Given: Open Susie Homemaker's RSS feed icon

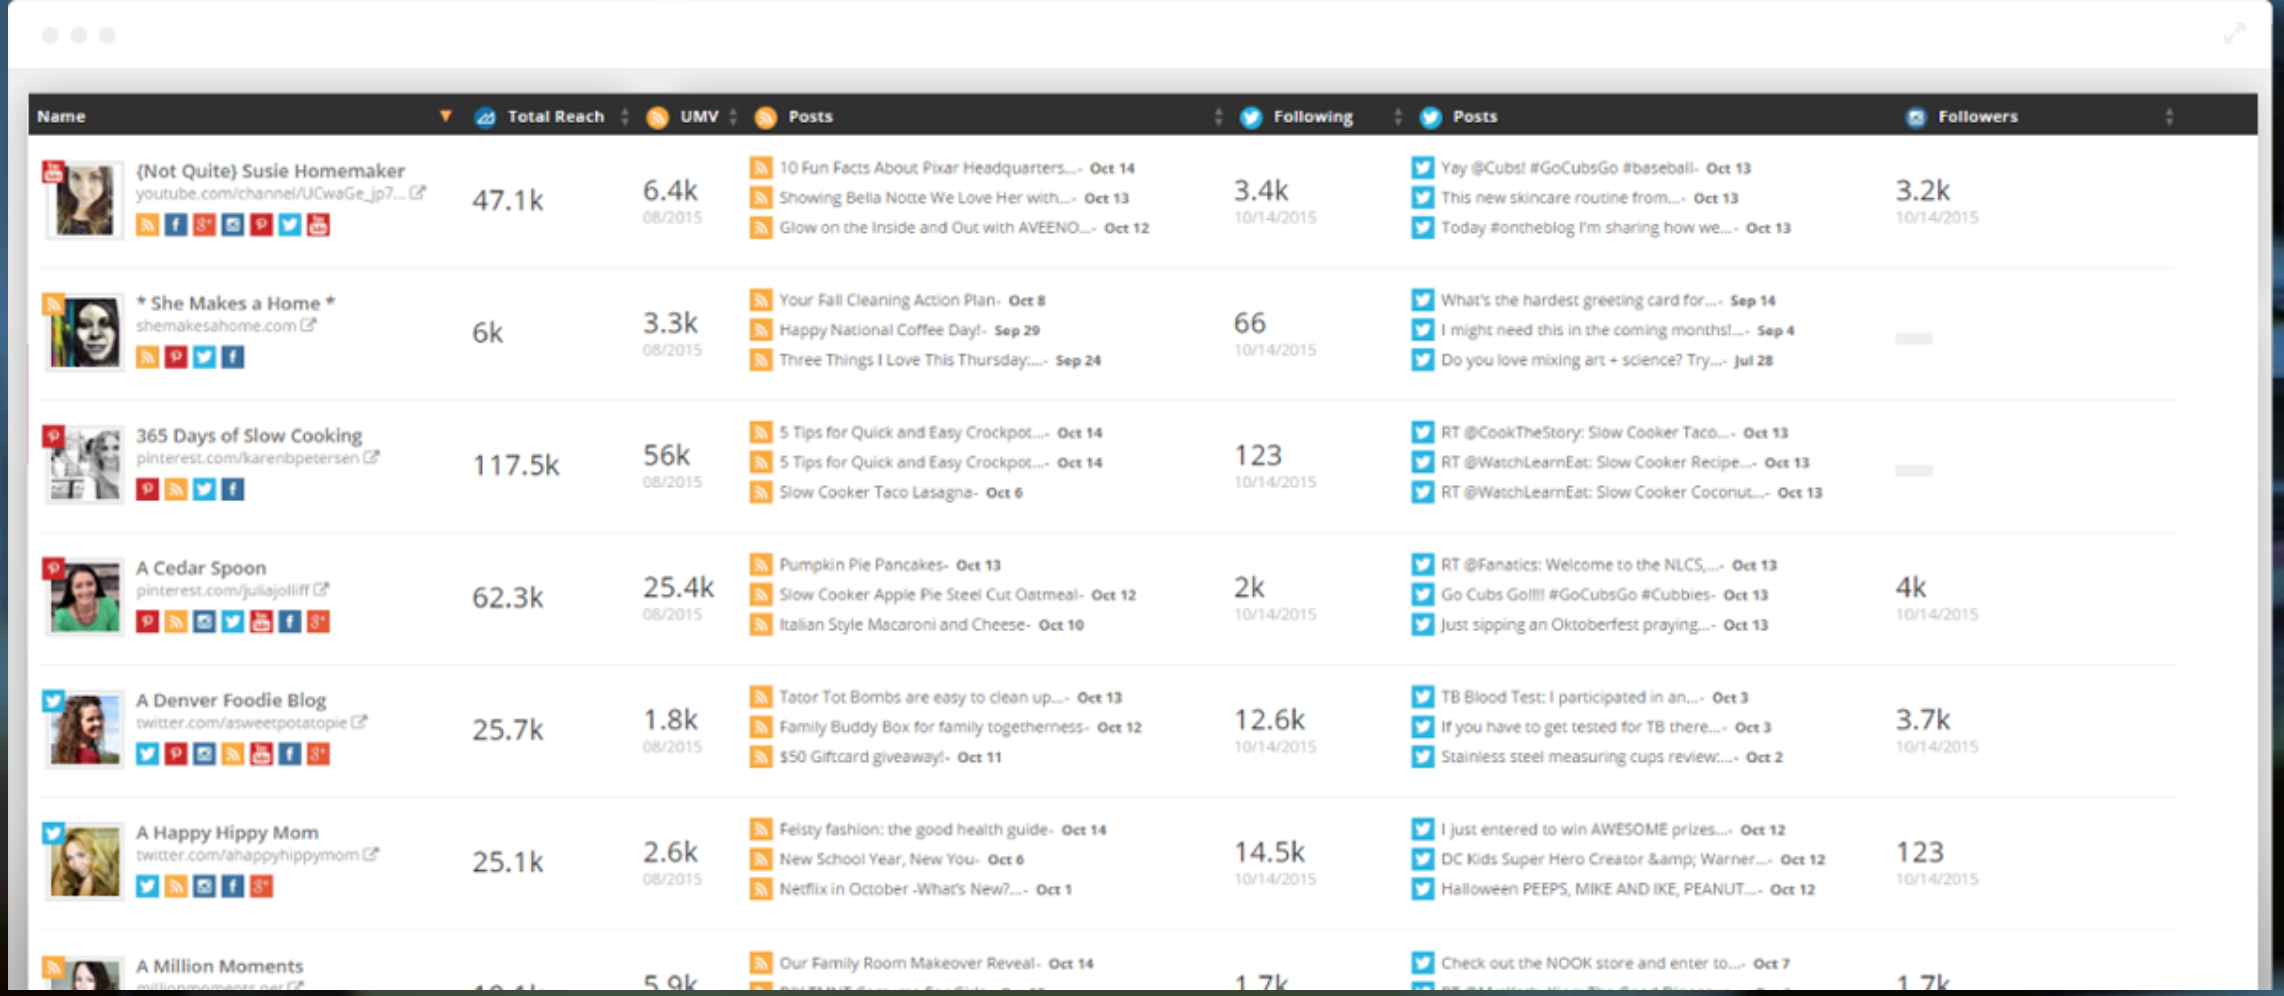Looking at the screenshot, I should (147, 225).
